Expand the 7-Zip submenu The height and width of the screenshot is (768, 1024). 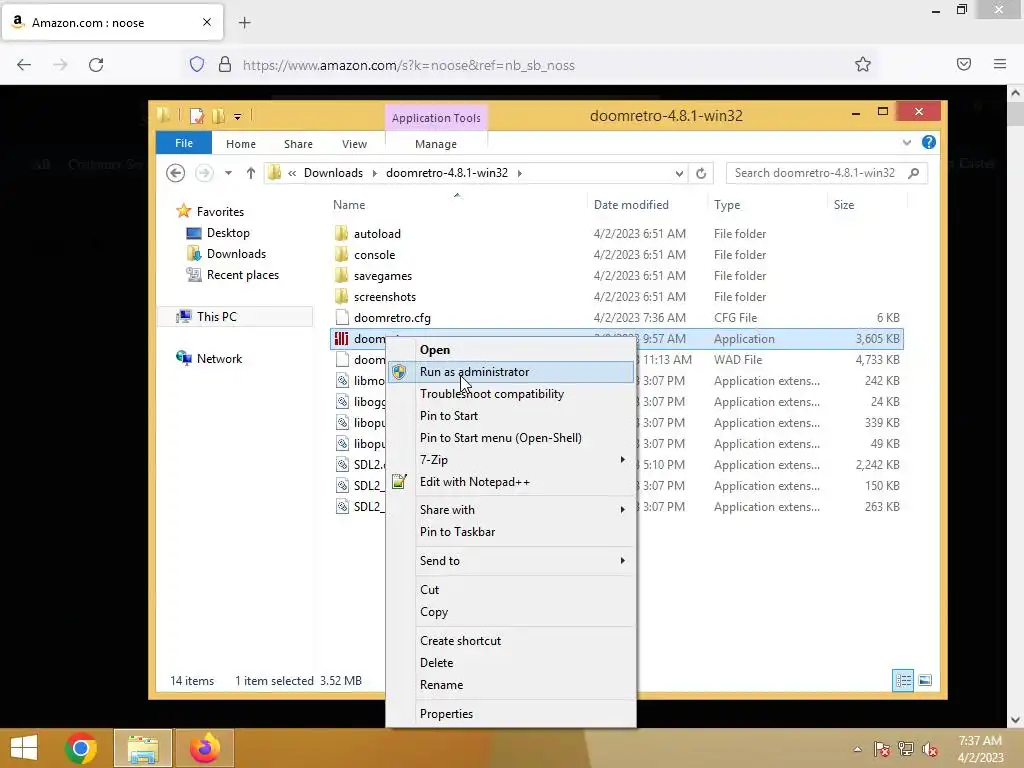[x=511, y=460]
